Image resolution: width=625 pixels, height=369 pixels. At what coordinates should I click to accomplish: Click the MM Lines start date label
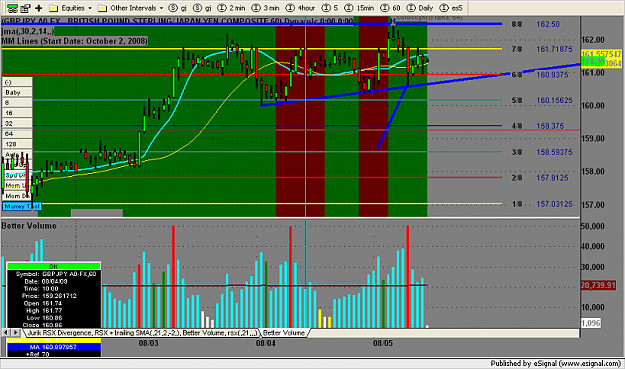click(75, 41)
